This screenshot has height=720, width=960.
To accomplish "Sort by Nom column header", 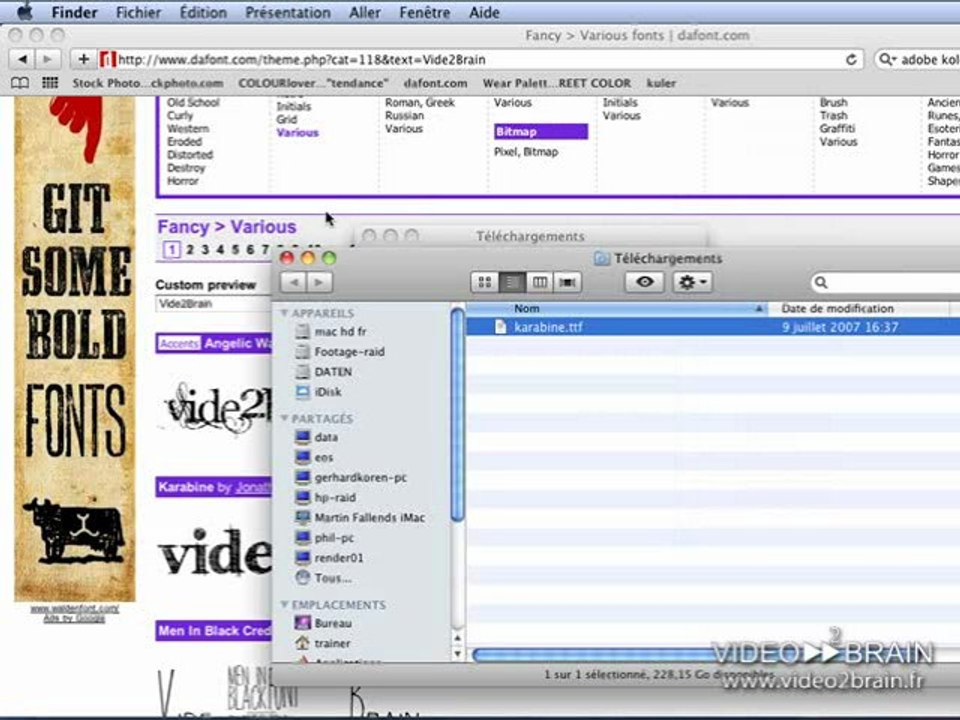I will [617, 309].
